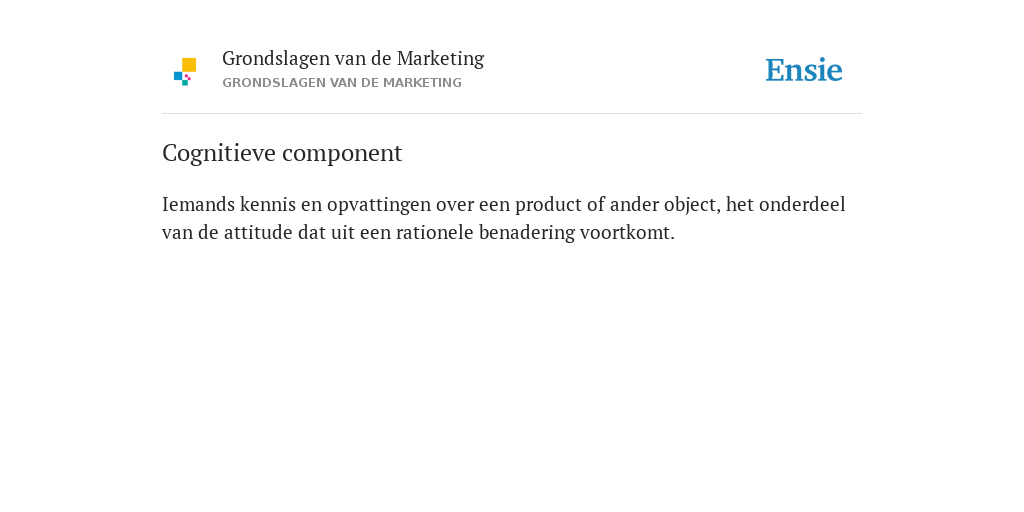Click the yellow square in the logo

[189, 65]
